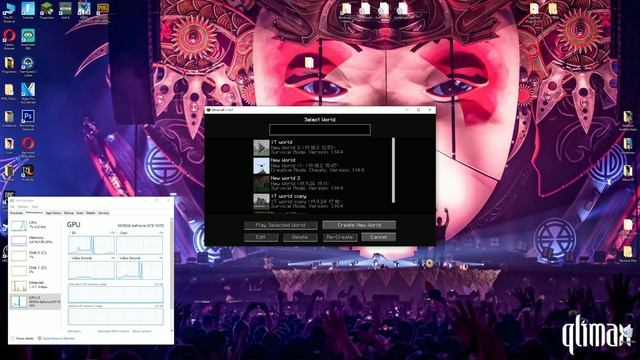The image size is (640, 360).
Task: Select the New World thumbnail image
Action: pyautogui.click(x=261, y=165)
